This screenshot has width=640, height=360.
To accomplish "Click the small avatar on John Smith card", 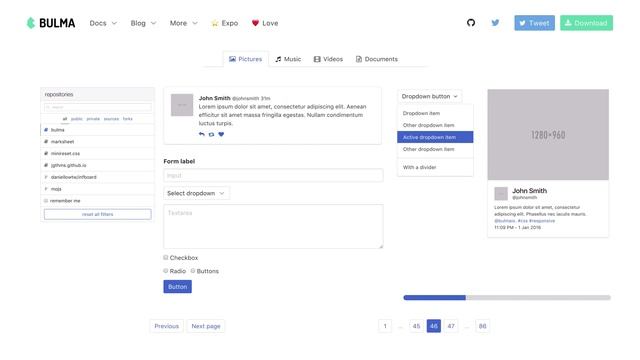I will coord(501,193).
